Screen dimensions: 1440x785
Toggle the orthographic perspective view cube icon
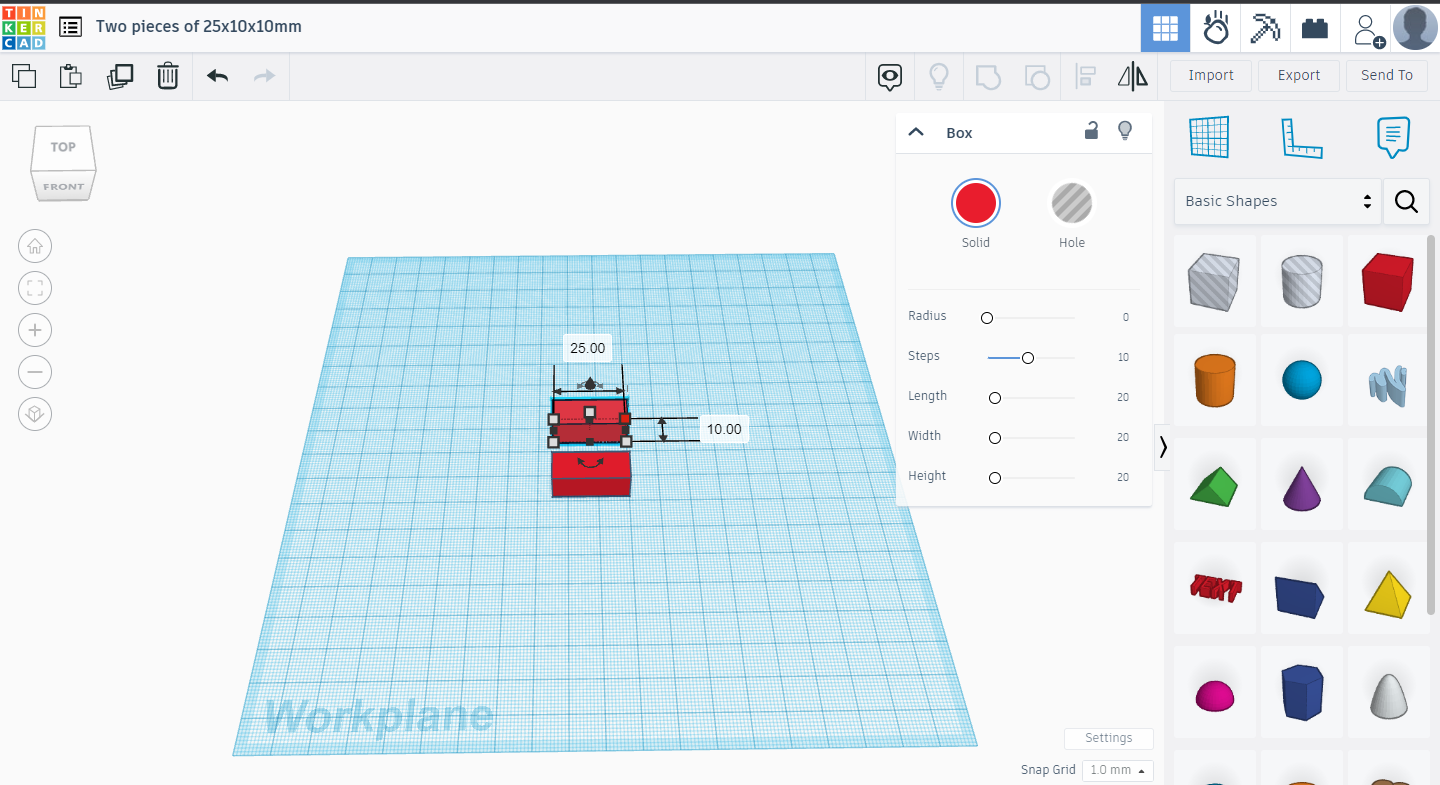point(35,414)
